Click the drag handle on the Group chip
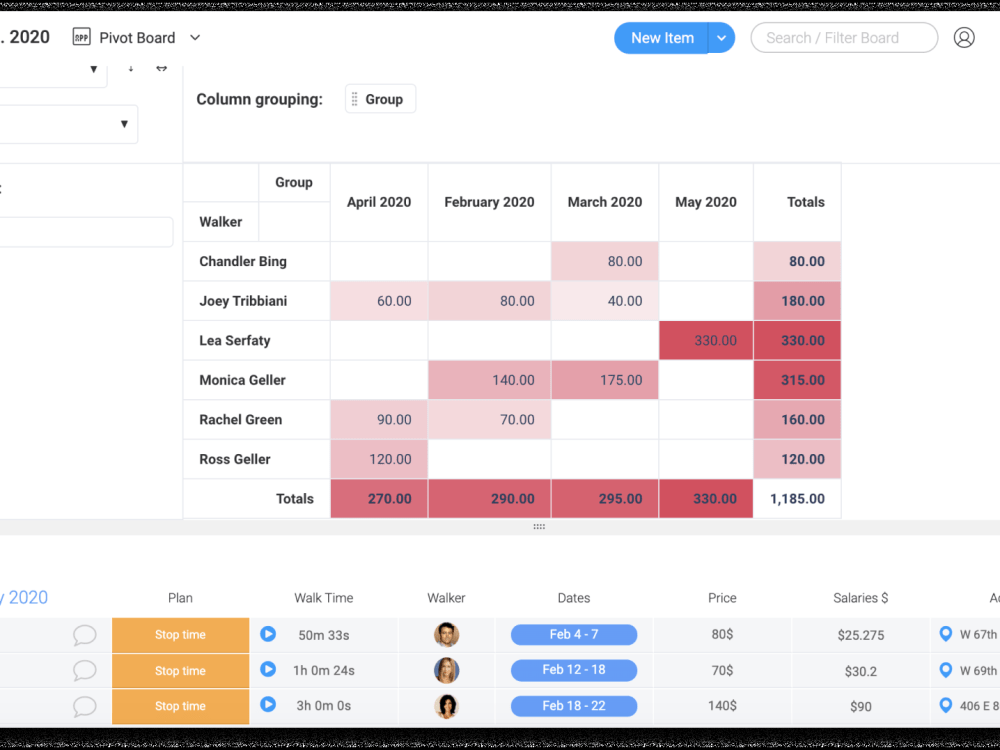The width and height of the screenshot is (1000, 750). coord(355,99)
